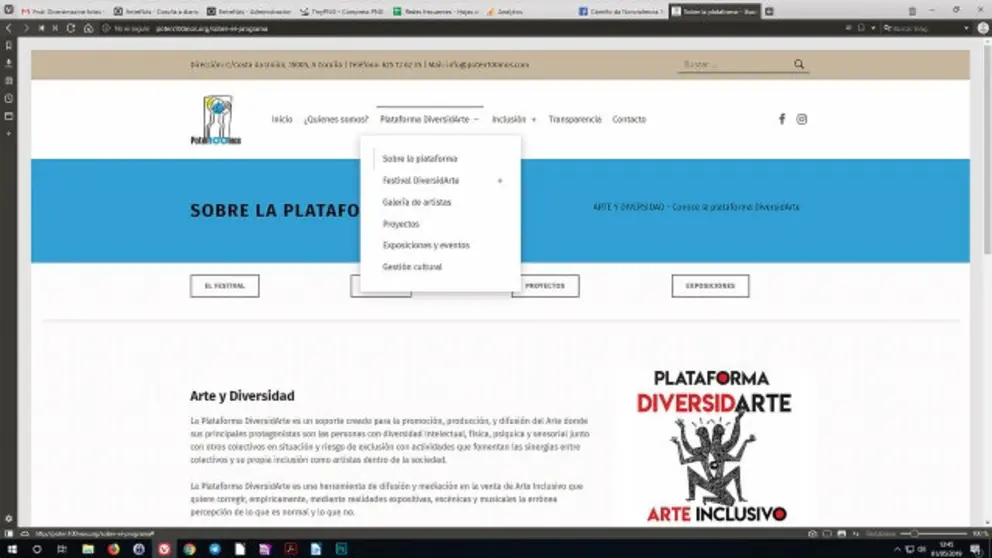Open Firefox from the taskbar

pos(113,549)
